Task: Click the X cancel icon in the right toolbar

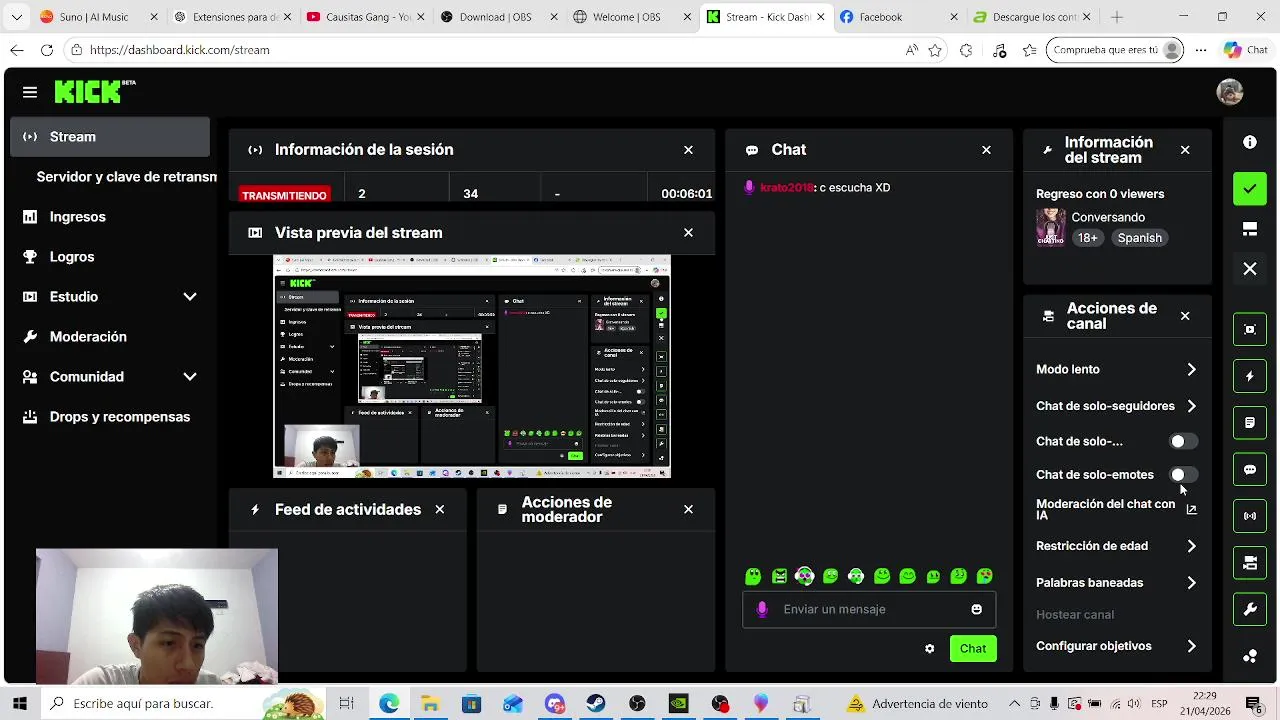Action: click(1250, 268)
